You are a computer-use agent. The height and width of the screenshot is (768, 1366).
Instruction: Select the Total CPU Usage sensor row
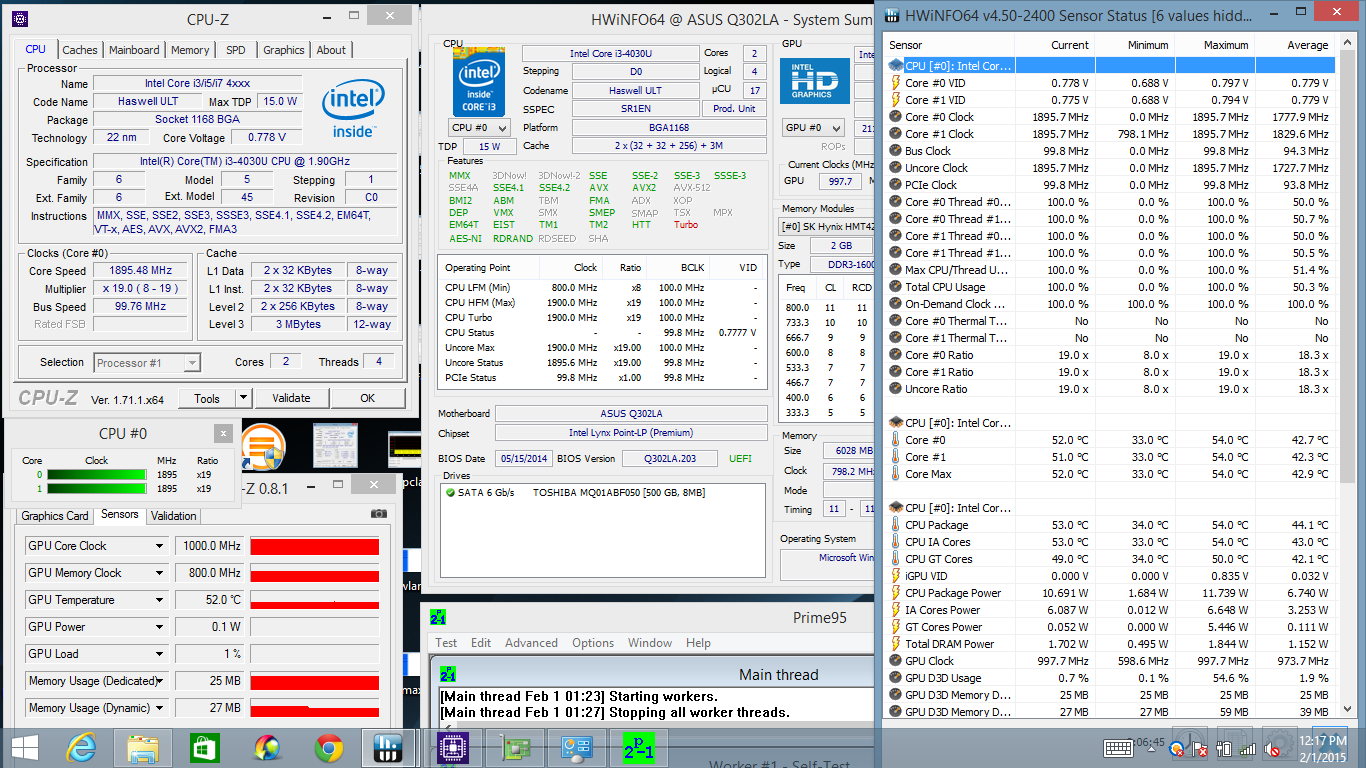[x=1110, y=287]
